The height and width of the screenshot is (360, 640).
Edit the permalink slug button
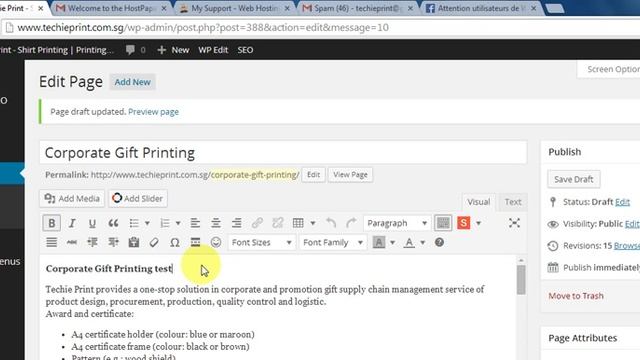pos(313,175)
